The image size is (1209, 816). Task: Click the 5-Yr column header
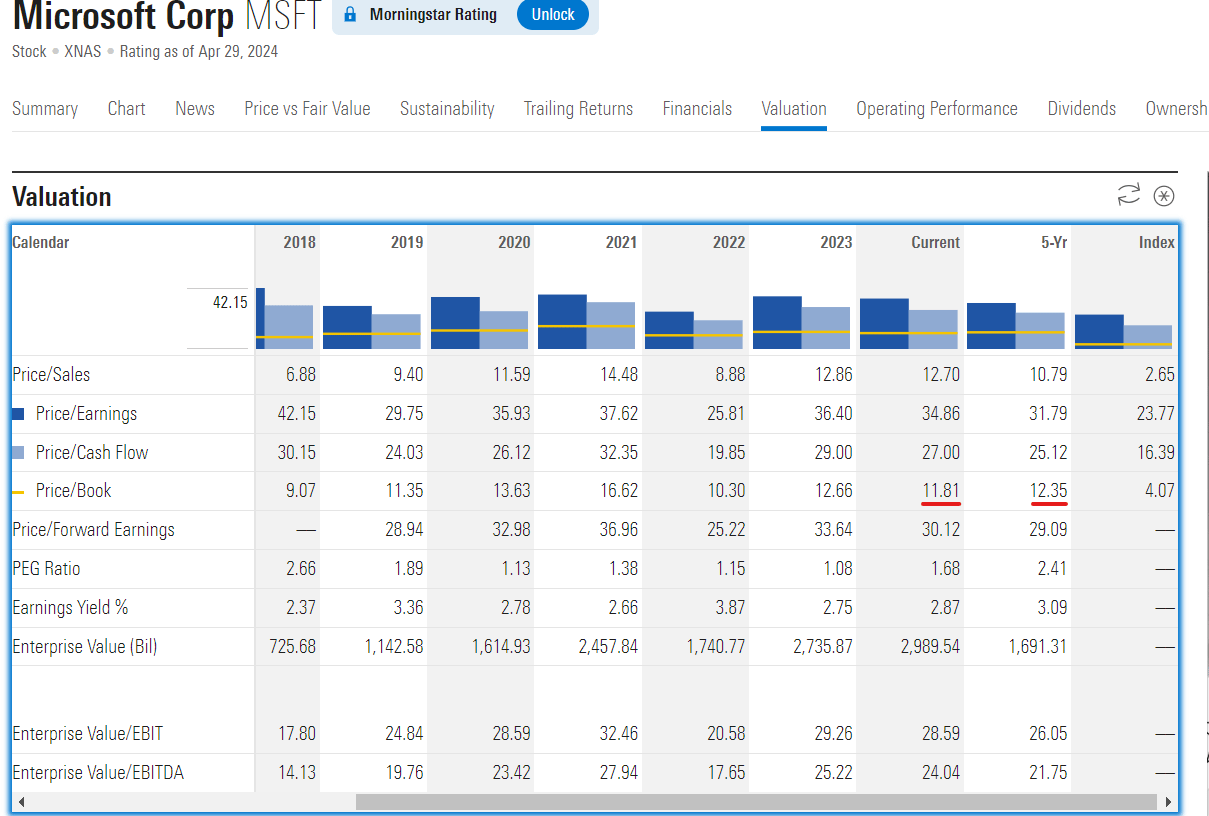point(1055,242)
